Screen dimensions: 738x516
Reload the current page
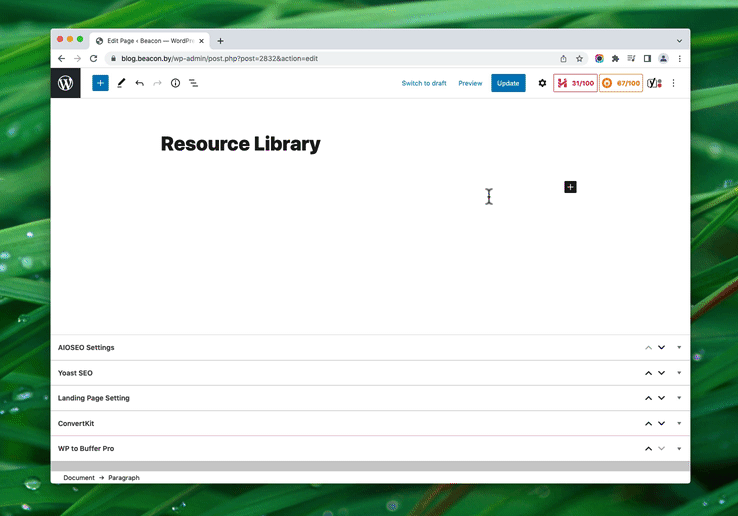click(94, 58)
